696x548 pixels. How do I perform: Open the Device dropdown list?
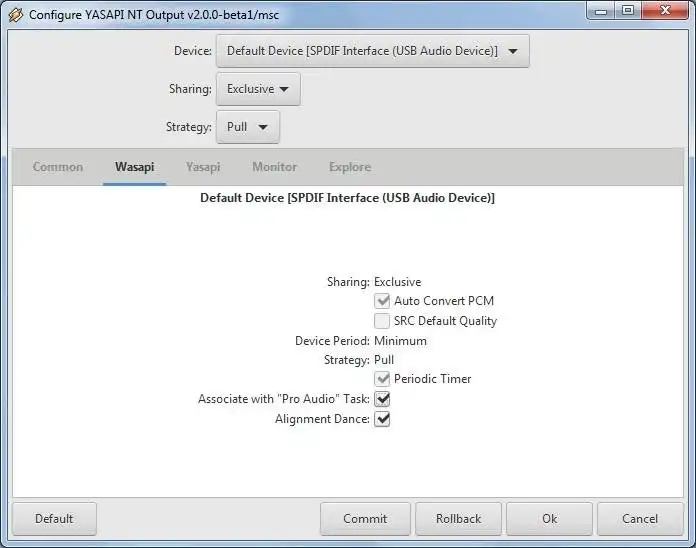[372, 51]
